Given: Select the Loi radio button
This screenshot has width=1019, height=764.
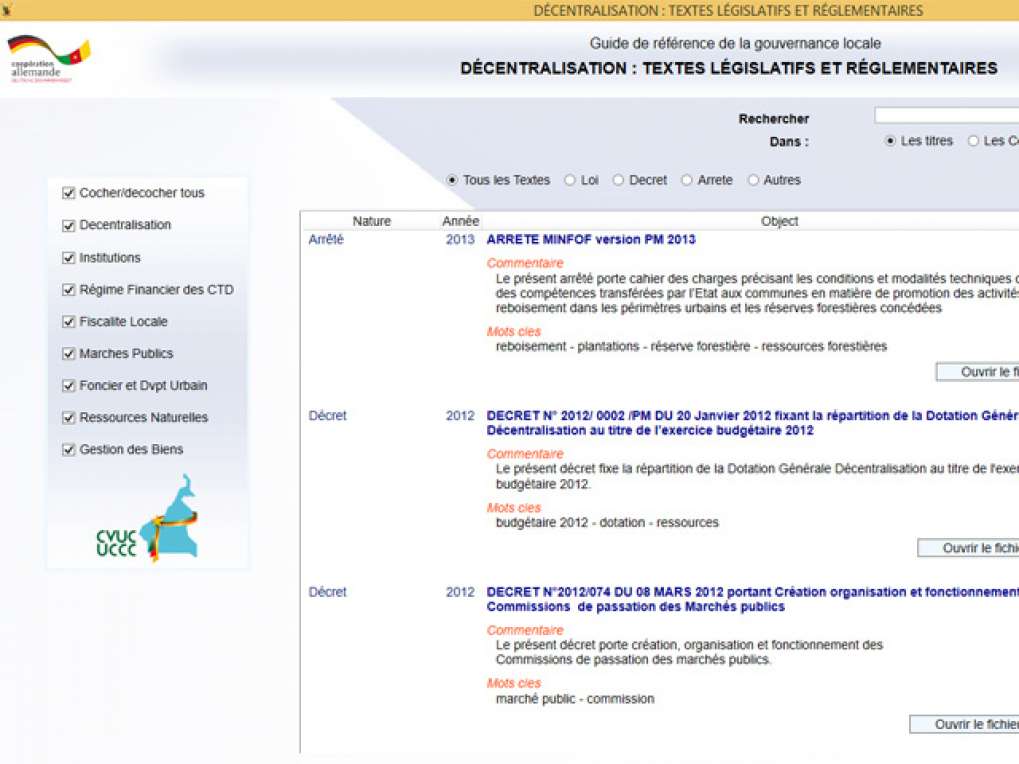Looking at the screenshot, I should tap(570, 181).
